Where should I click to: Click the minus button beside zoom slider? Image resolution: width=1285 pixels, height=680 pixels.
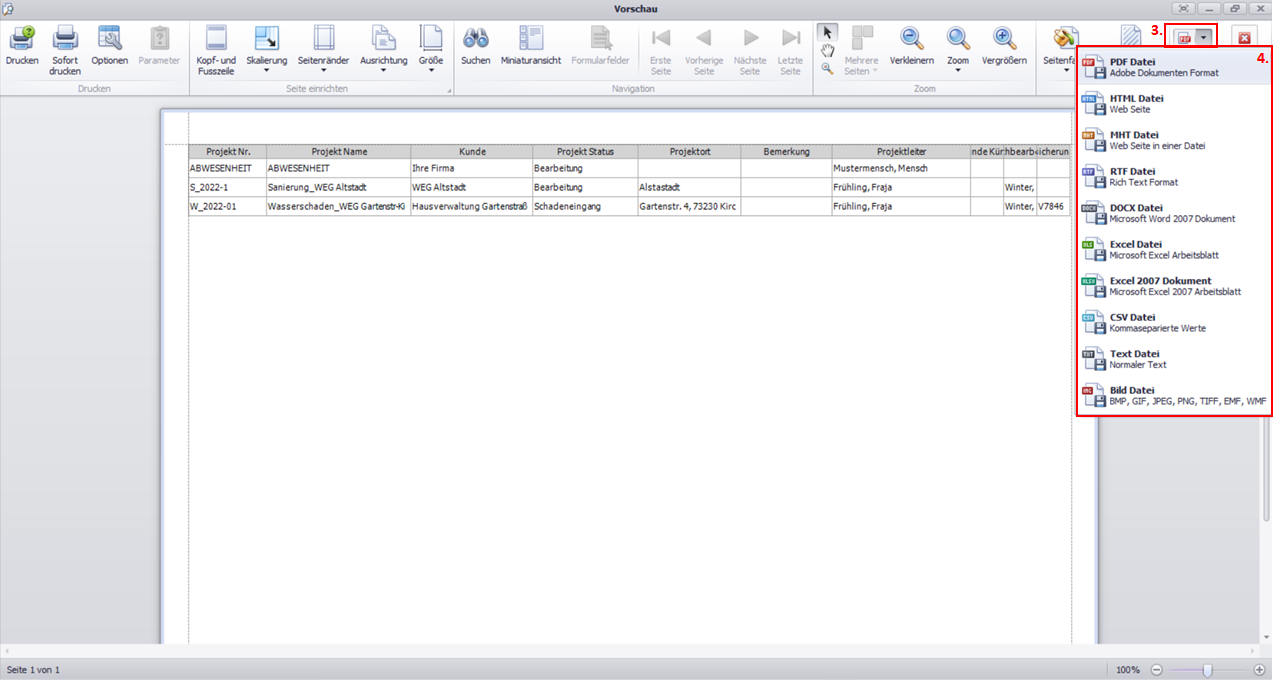1157,670
